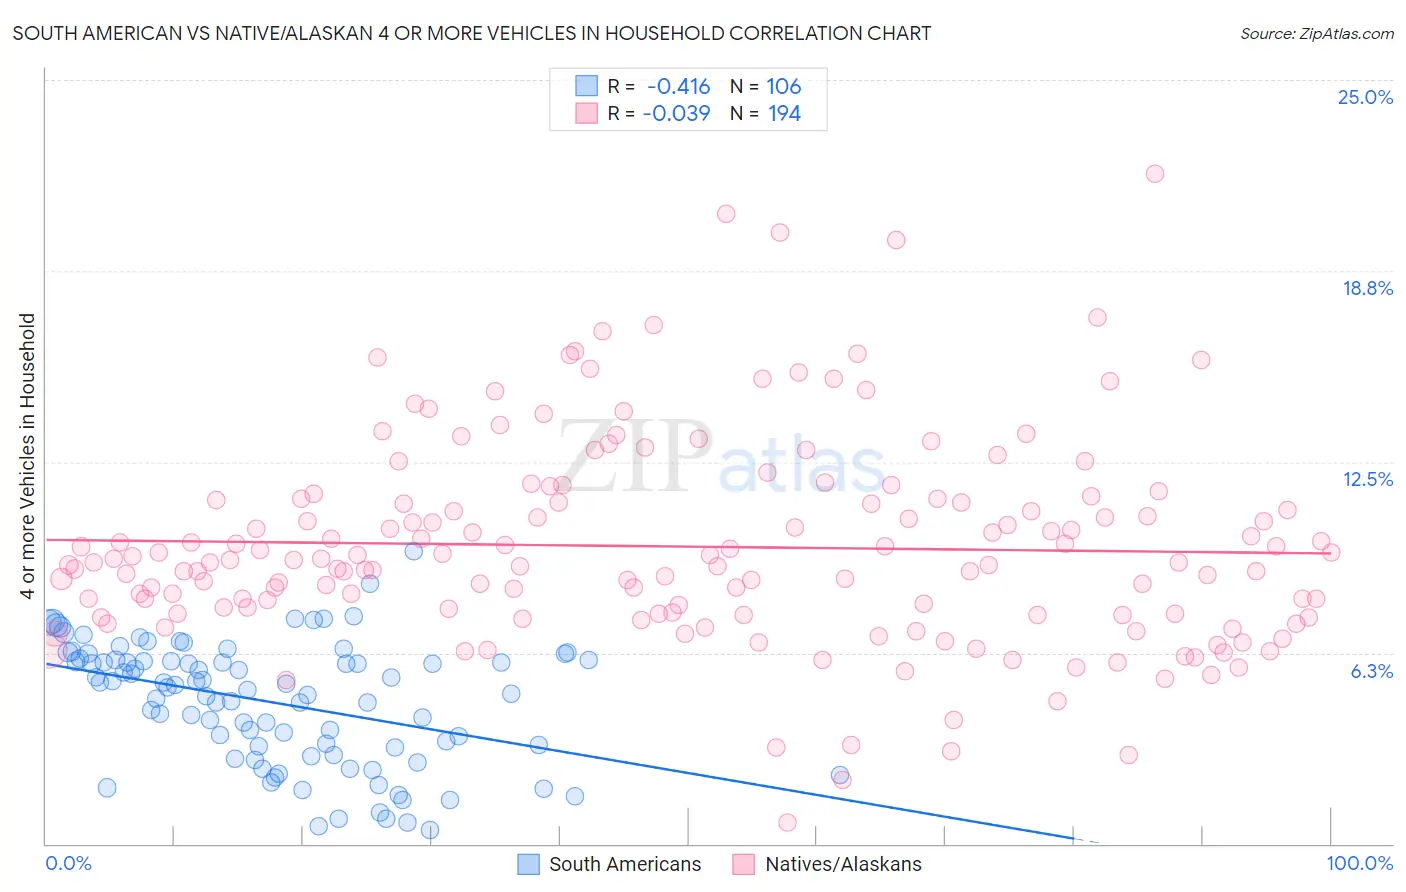Click the blue R = -0.416 legend square
The height and width of the screenshot is (892, 1406).
(x=586, y=86)
